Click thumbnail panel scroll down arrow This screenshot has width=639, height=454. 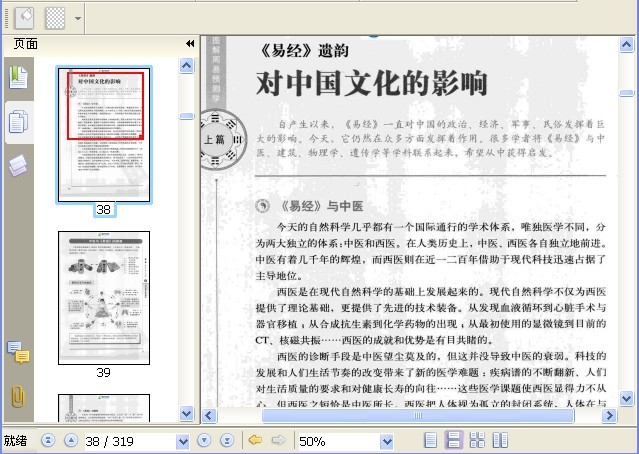187,414
